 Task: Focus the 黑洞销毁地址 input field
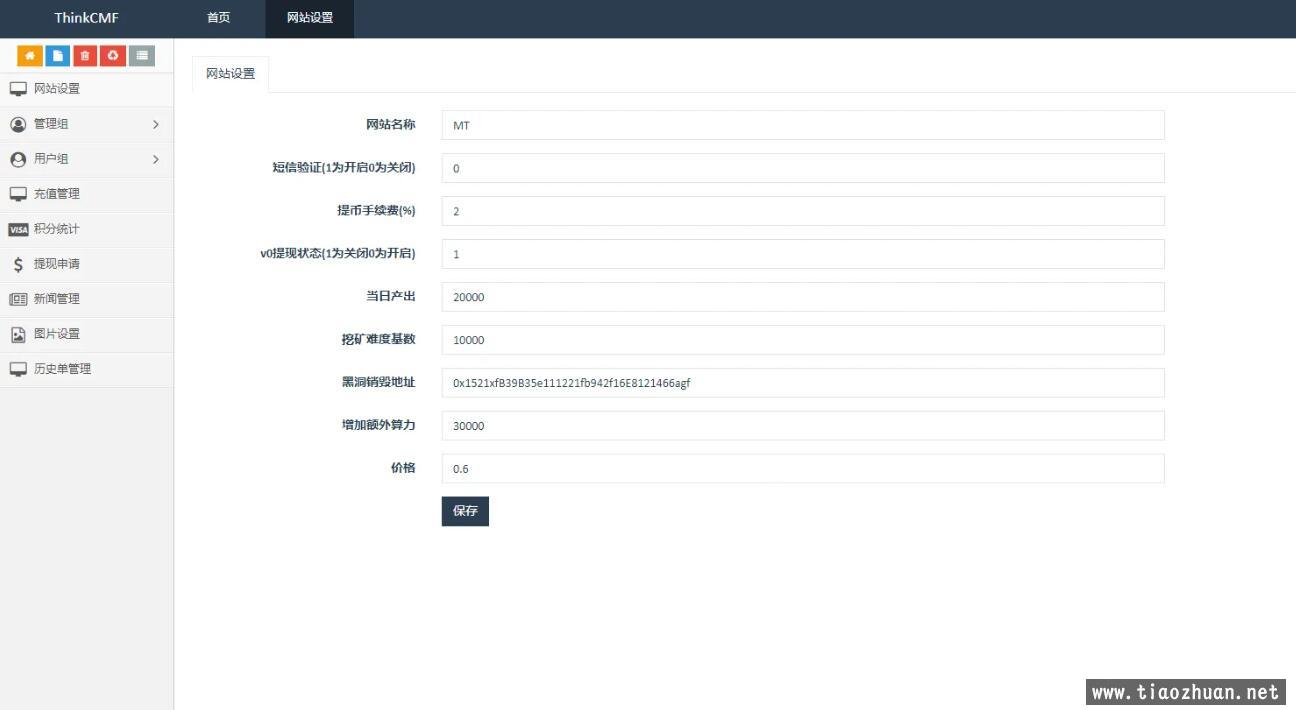(x=803, y=383)
